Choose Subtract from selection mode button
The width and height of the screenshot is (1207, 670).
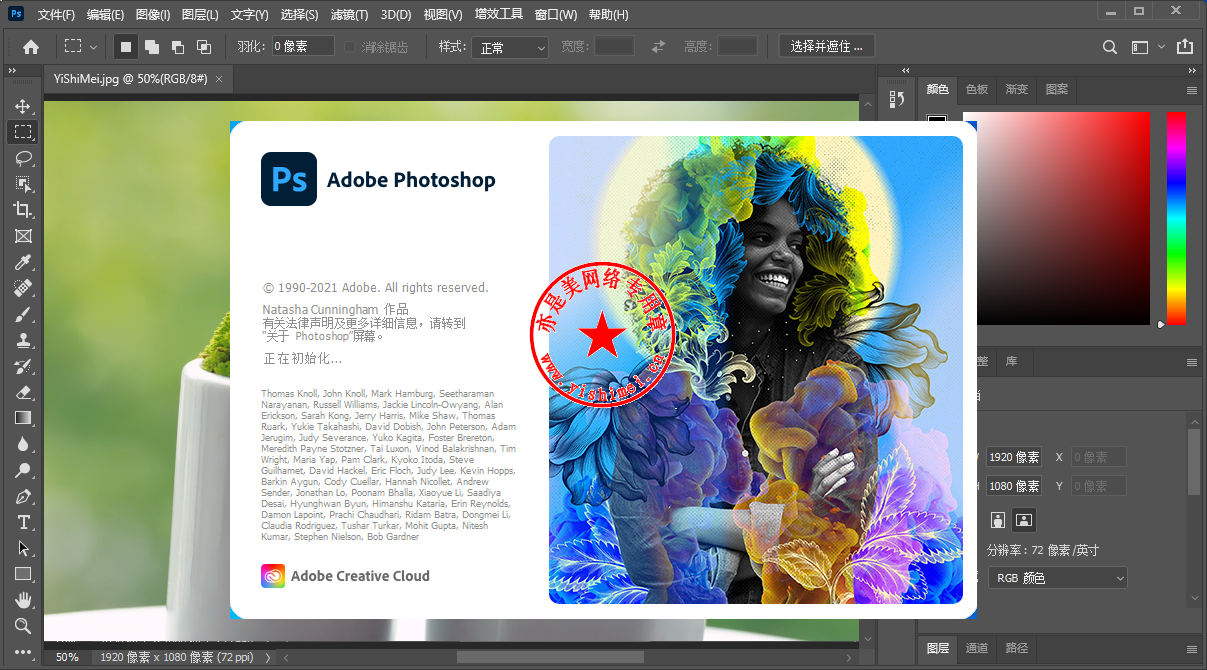pyautogui.click(x=178, y=46)
